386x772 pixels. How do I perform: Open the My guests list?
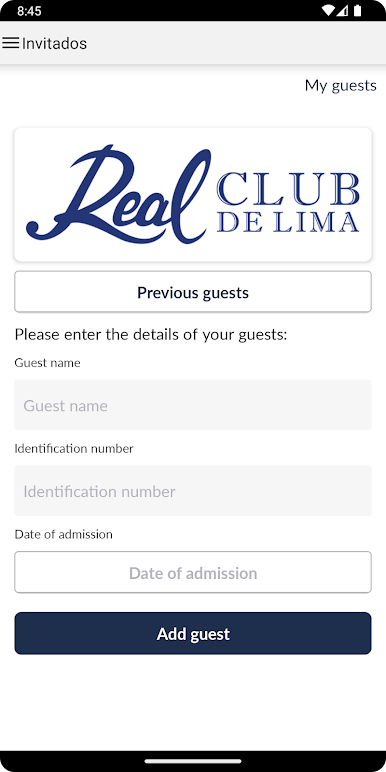pyautogui.click(x=341, y=85)
